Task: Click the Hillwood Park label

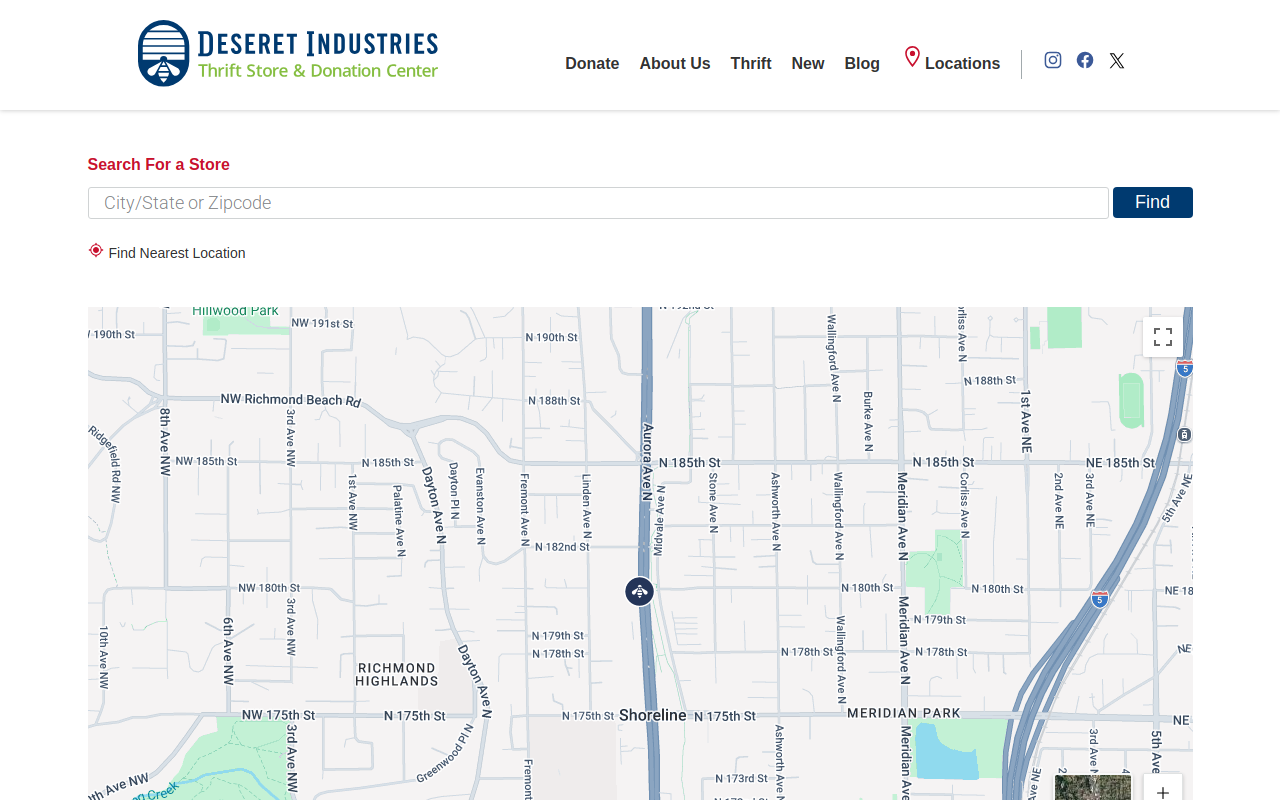Action: coord(236,311)
